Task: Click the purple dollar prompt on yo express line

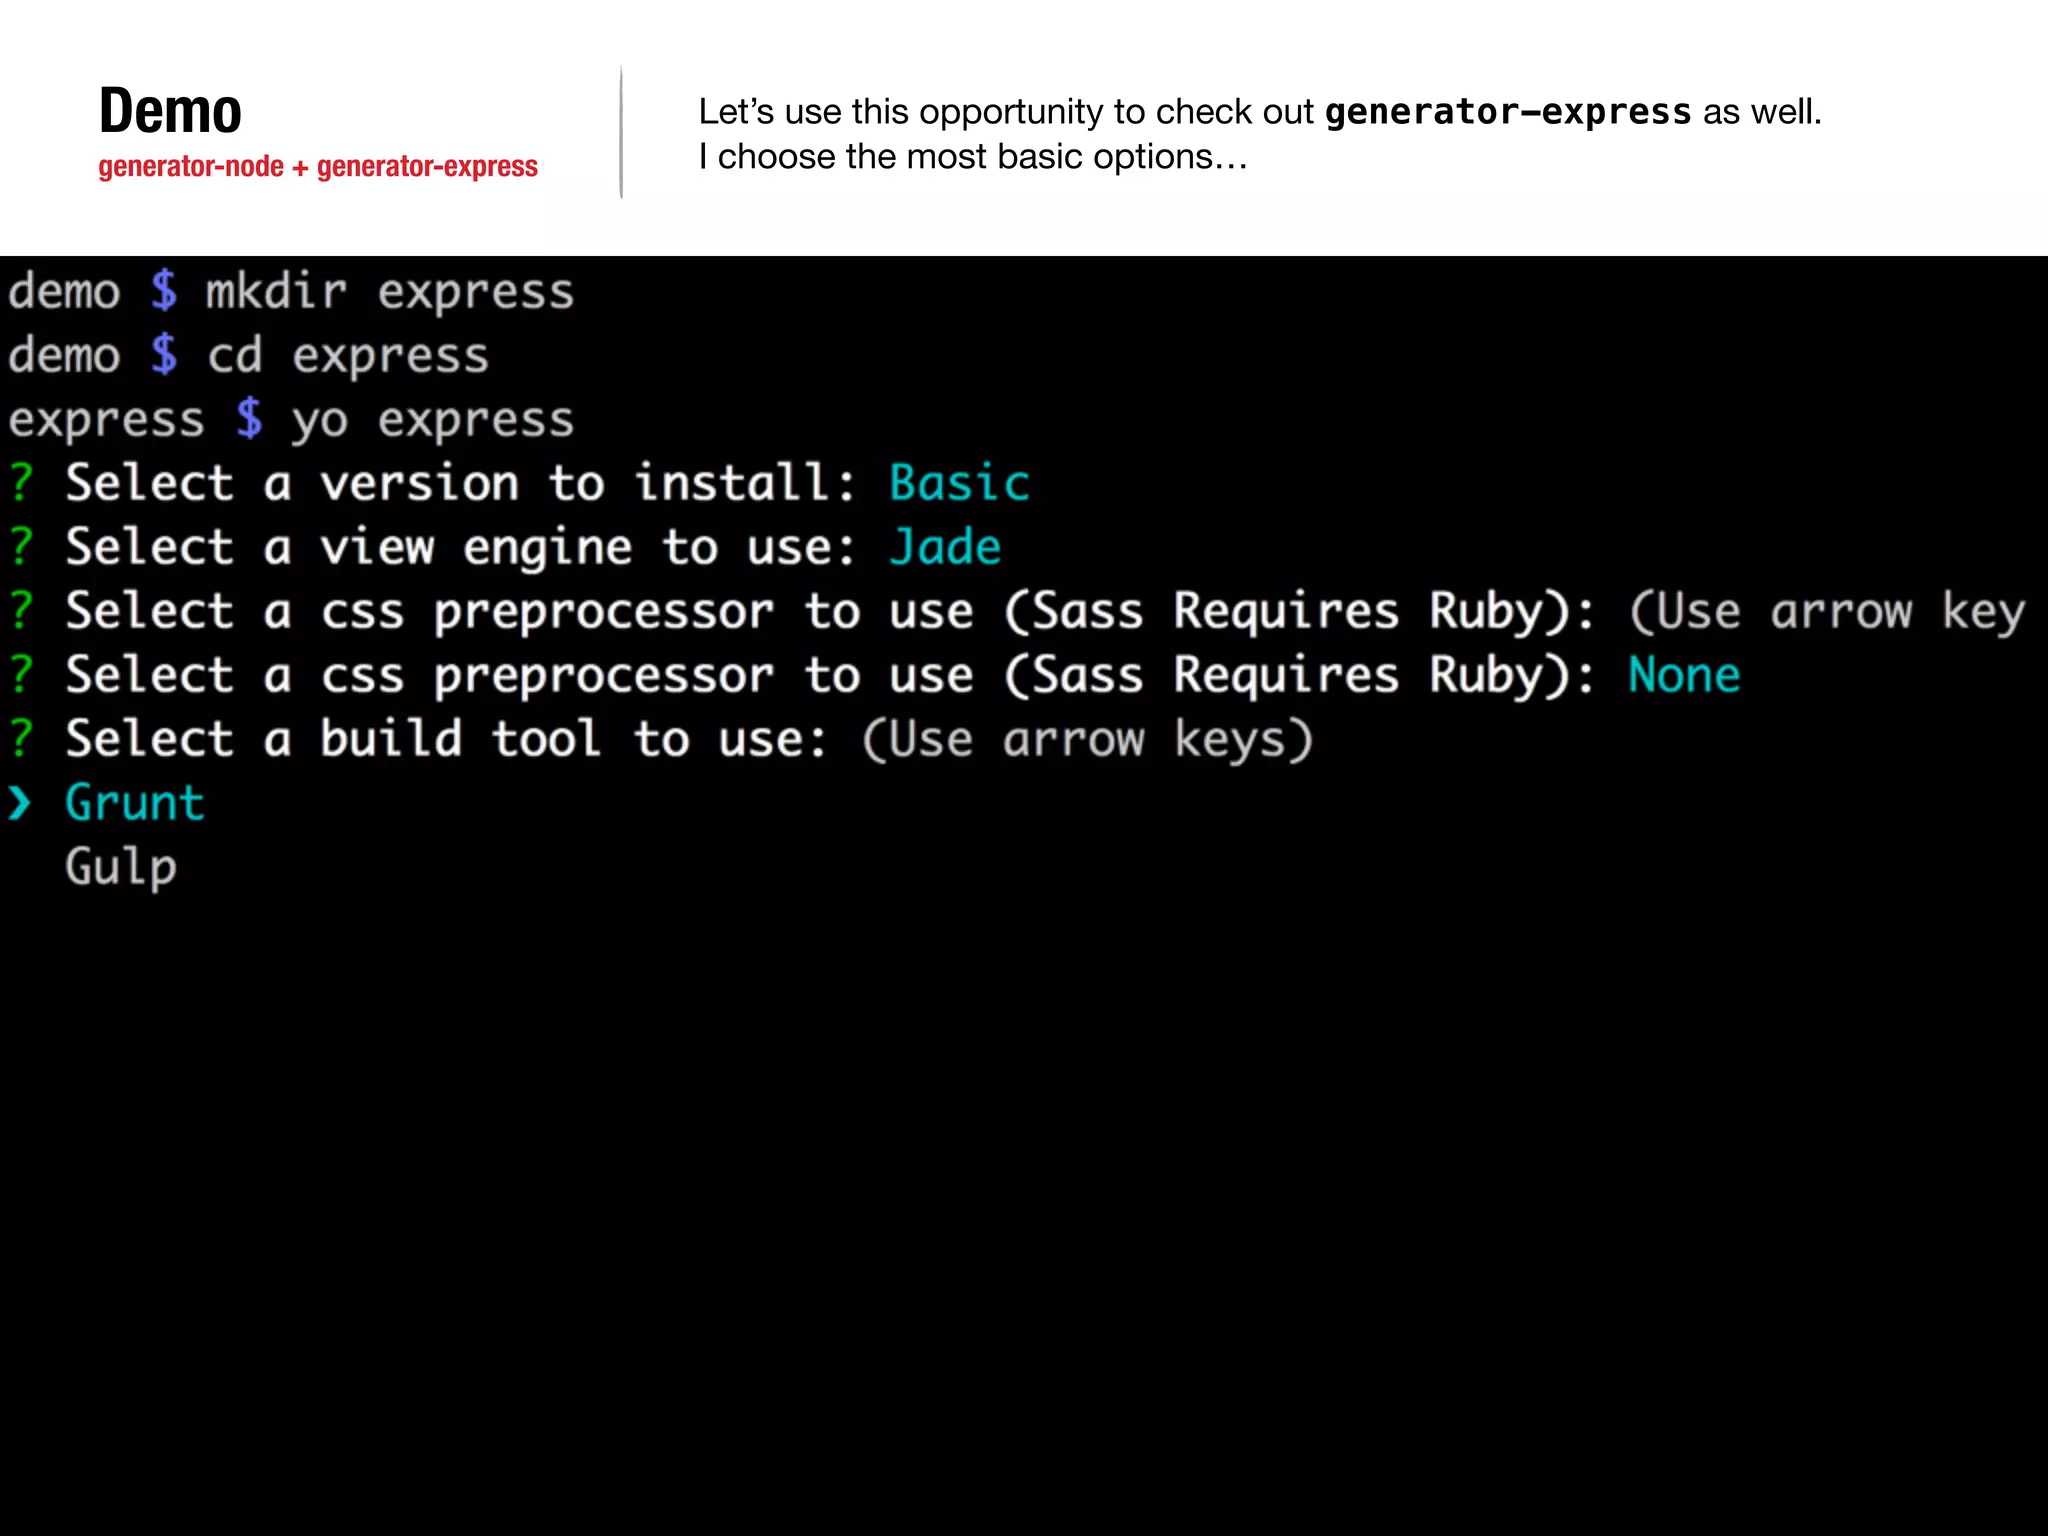Action: point(249,419)
